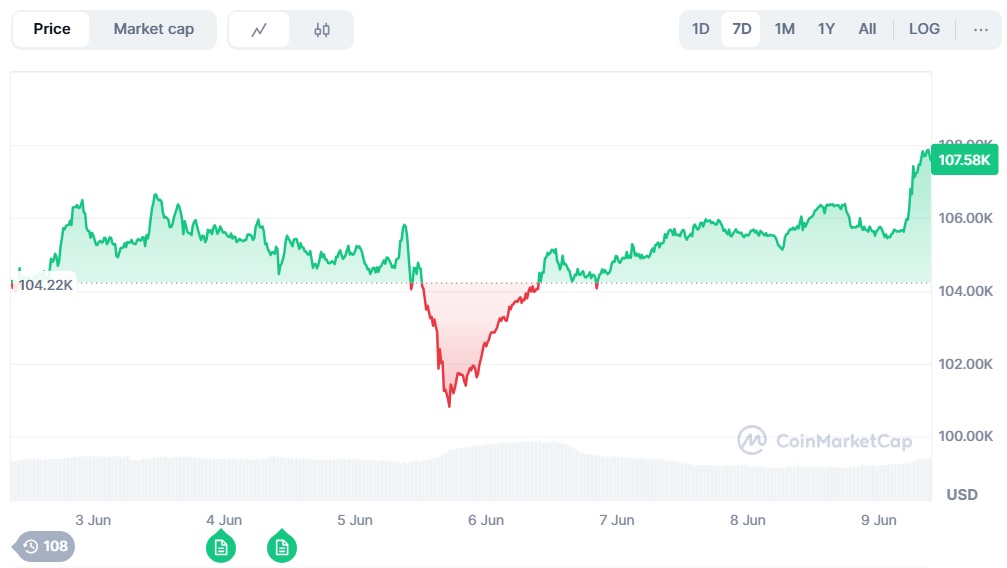Click the 107.58K current price label
Image resolution: width=1007 pixels, height=568 pixels.
(x=964, y=159)
